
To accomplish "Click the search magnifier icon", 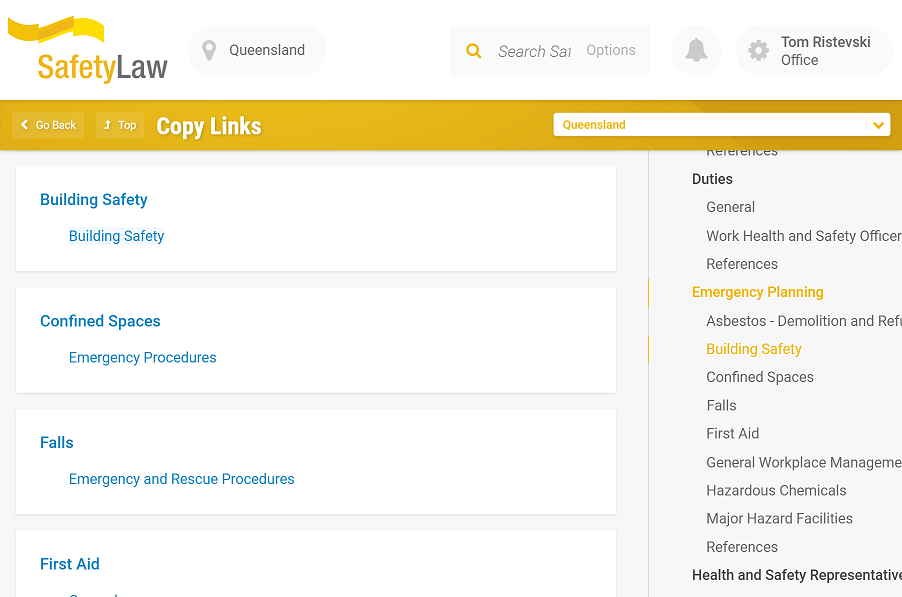I will click(x=473, y=51).
